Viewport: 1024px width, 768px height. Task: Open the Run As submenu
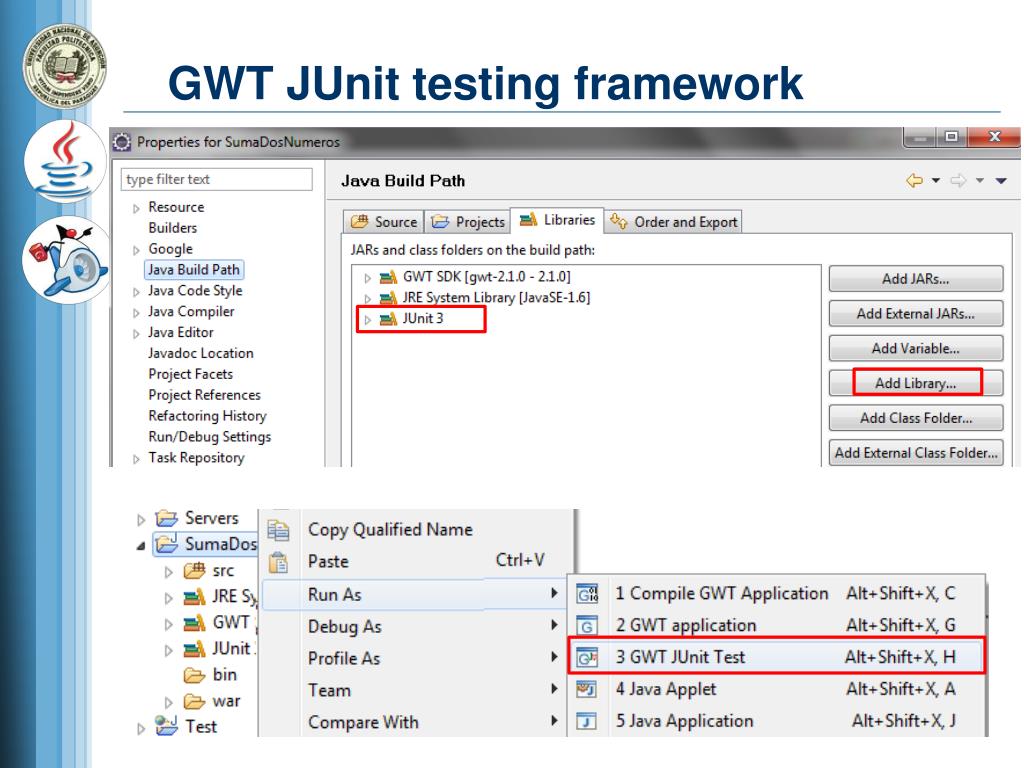click(415, 595)
